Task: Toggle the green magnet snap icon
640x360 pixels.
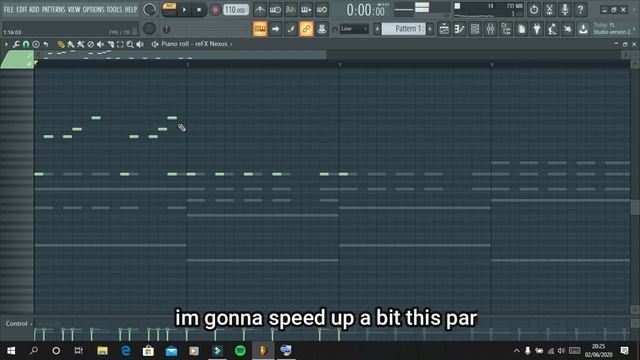Action: (26, 44)
